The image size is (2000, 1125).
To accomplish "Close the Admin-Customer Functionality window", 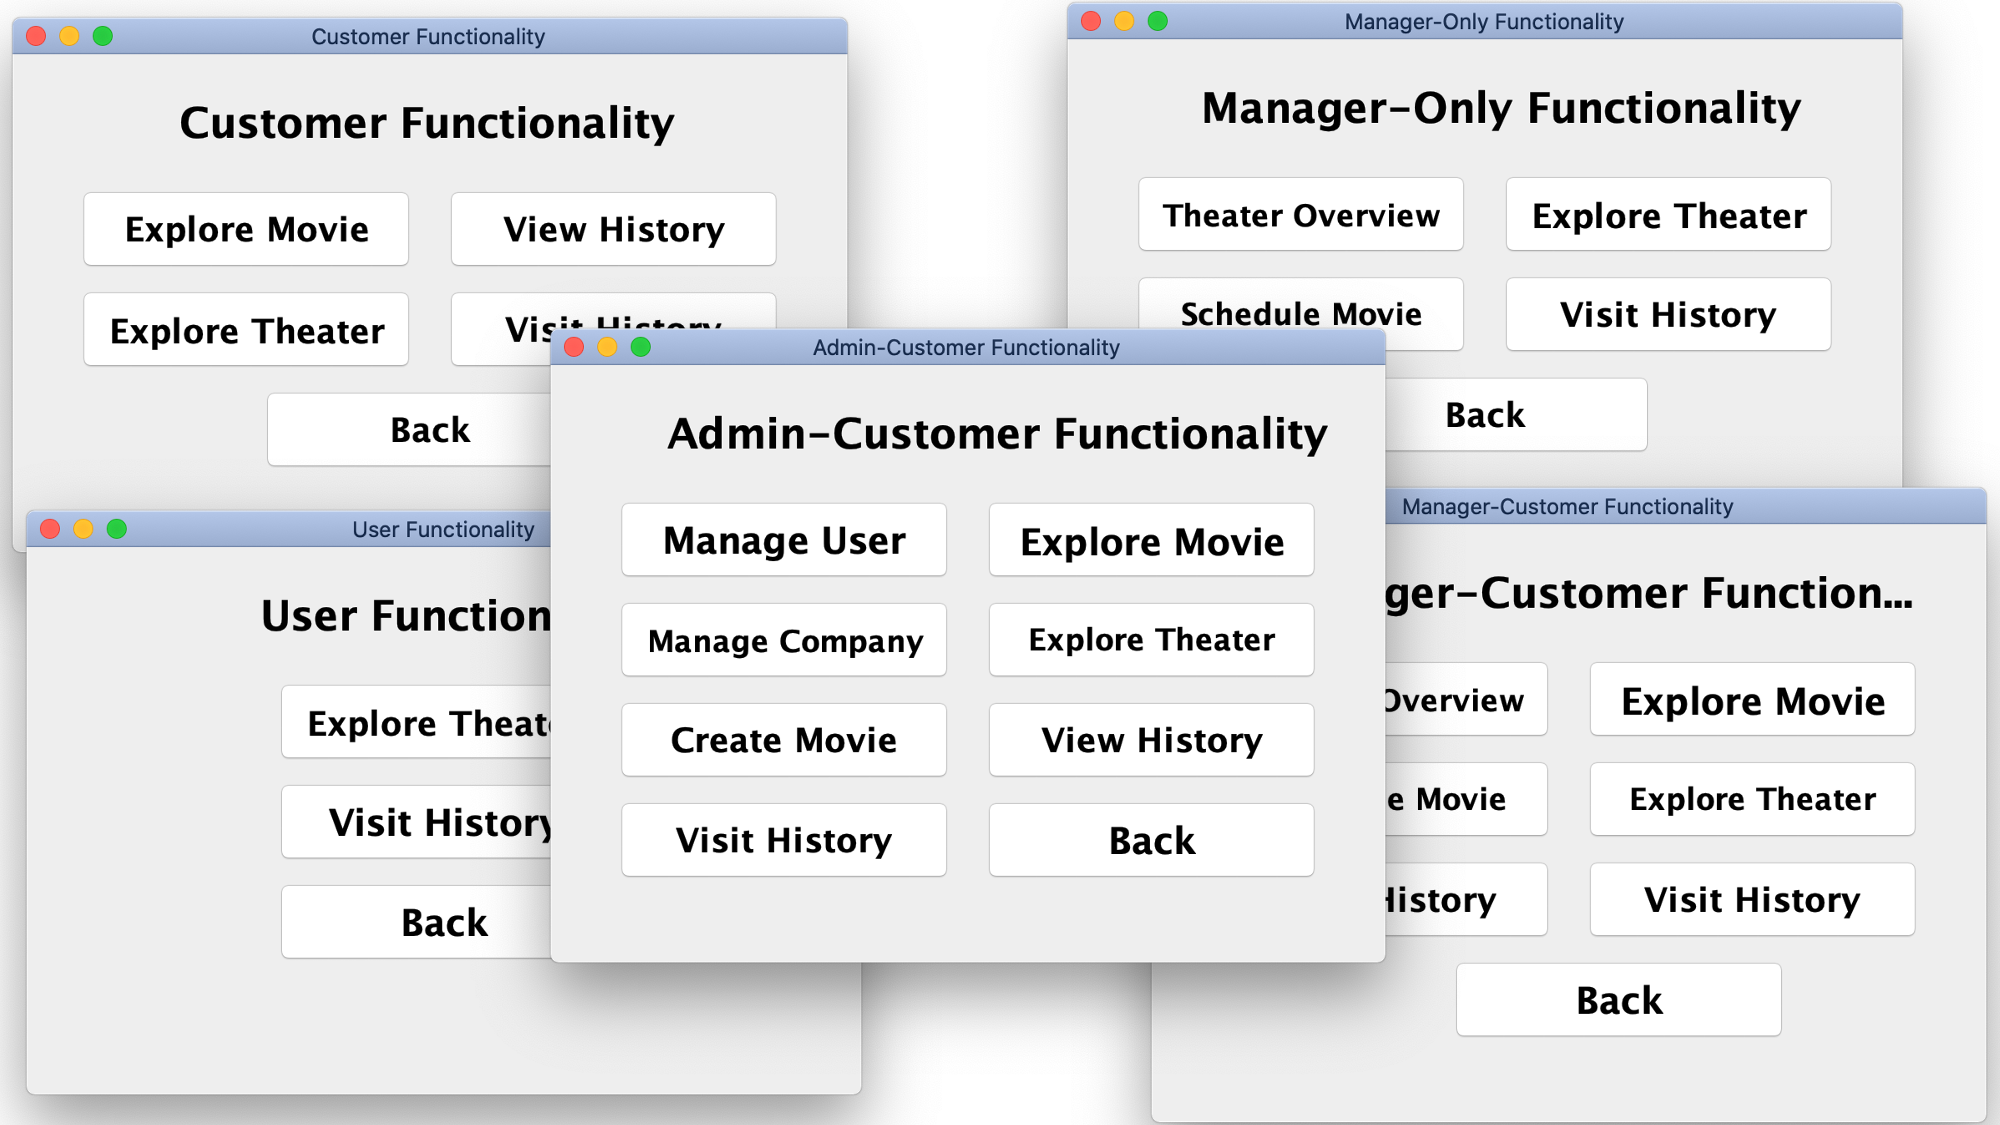I will tap(574, 347).
